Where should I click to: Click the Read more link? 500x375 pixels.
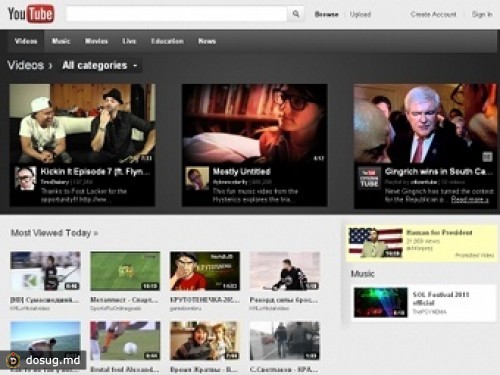click(x=470, y=199)
